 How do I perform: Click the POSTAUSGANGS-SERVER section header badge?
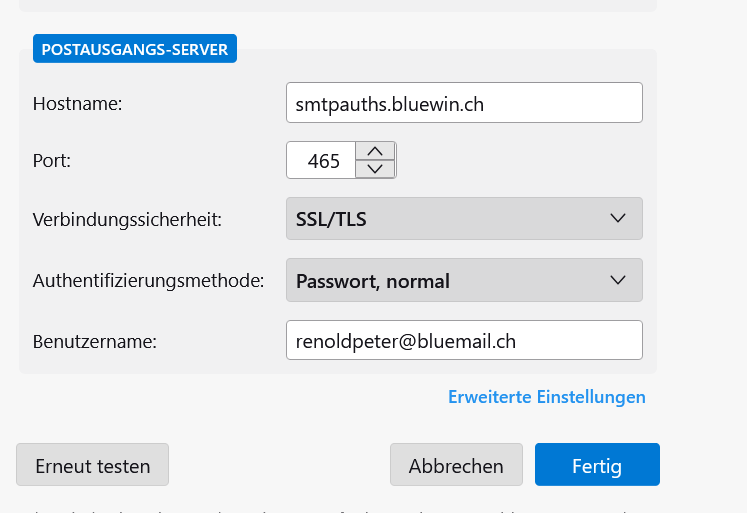[x=135, y=48]
